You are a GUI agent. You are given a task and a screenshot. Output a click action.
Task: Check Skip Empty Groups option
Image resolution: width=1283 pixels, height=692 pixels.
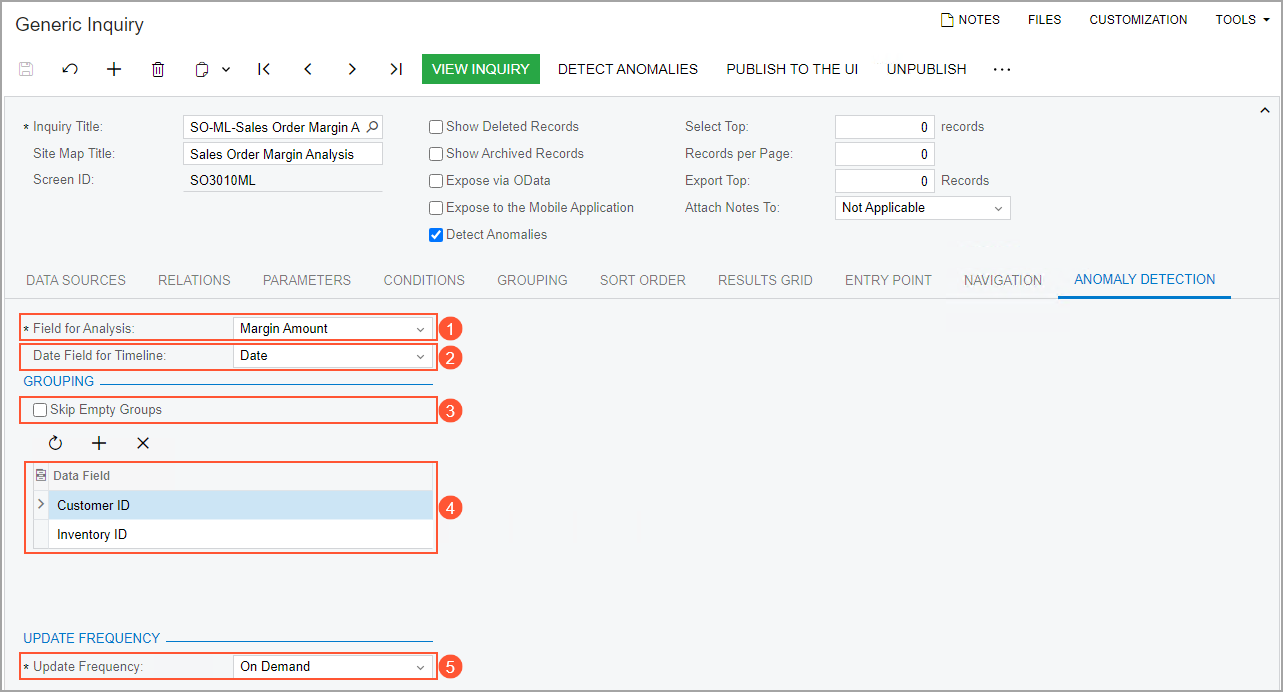pos(40,410)
